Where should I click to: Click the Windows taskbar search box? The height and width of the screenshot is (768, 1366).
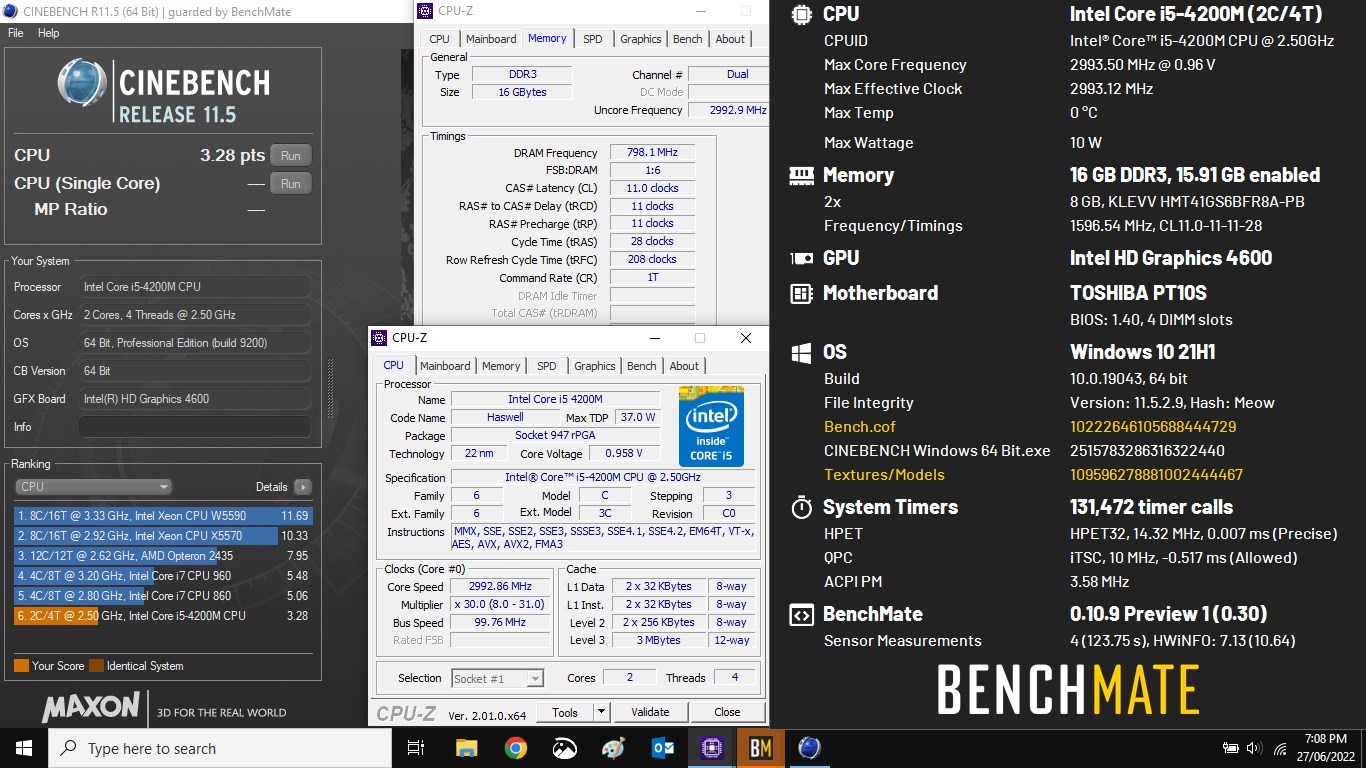pos(220,748)
